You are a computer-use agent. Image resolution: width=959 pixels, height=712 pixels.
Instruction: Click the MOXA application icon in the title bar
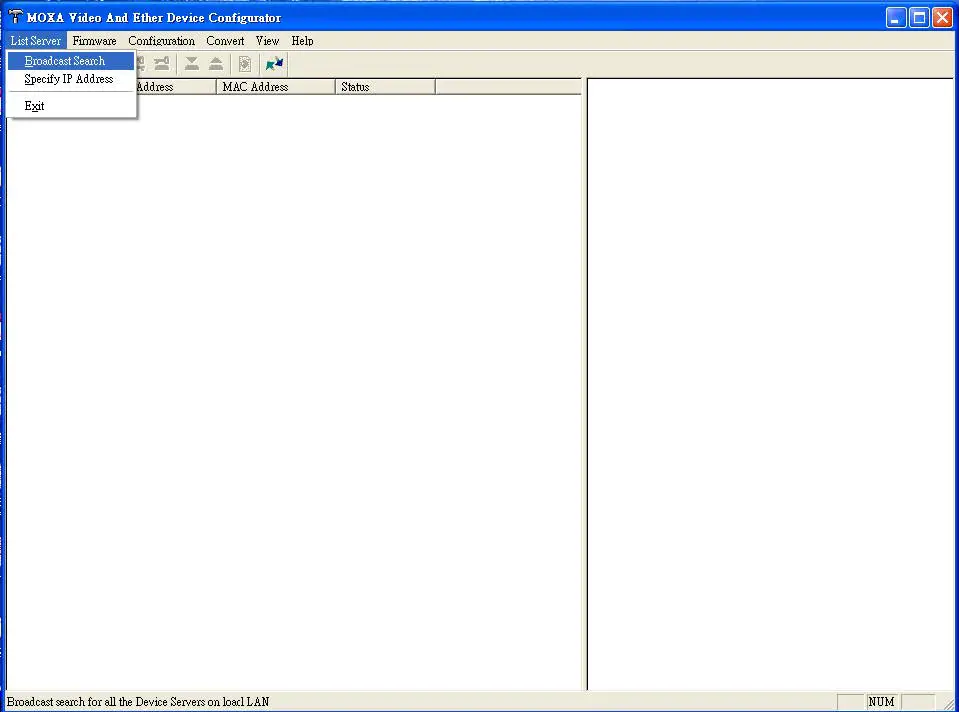tap(13, 17)
